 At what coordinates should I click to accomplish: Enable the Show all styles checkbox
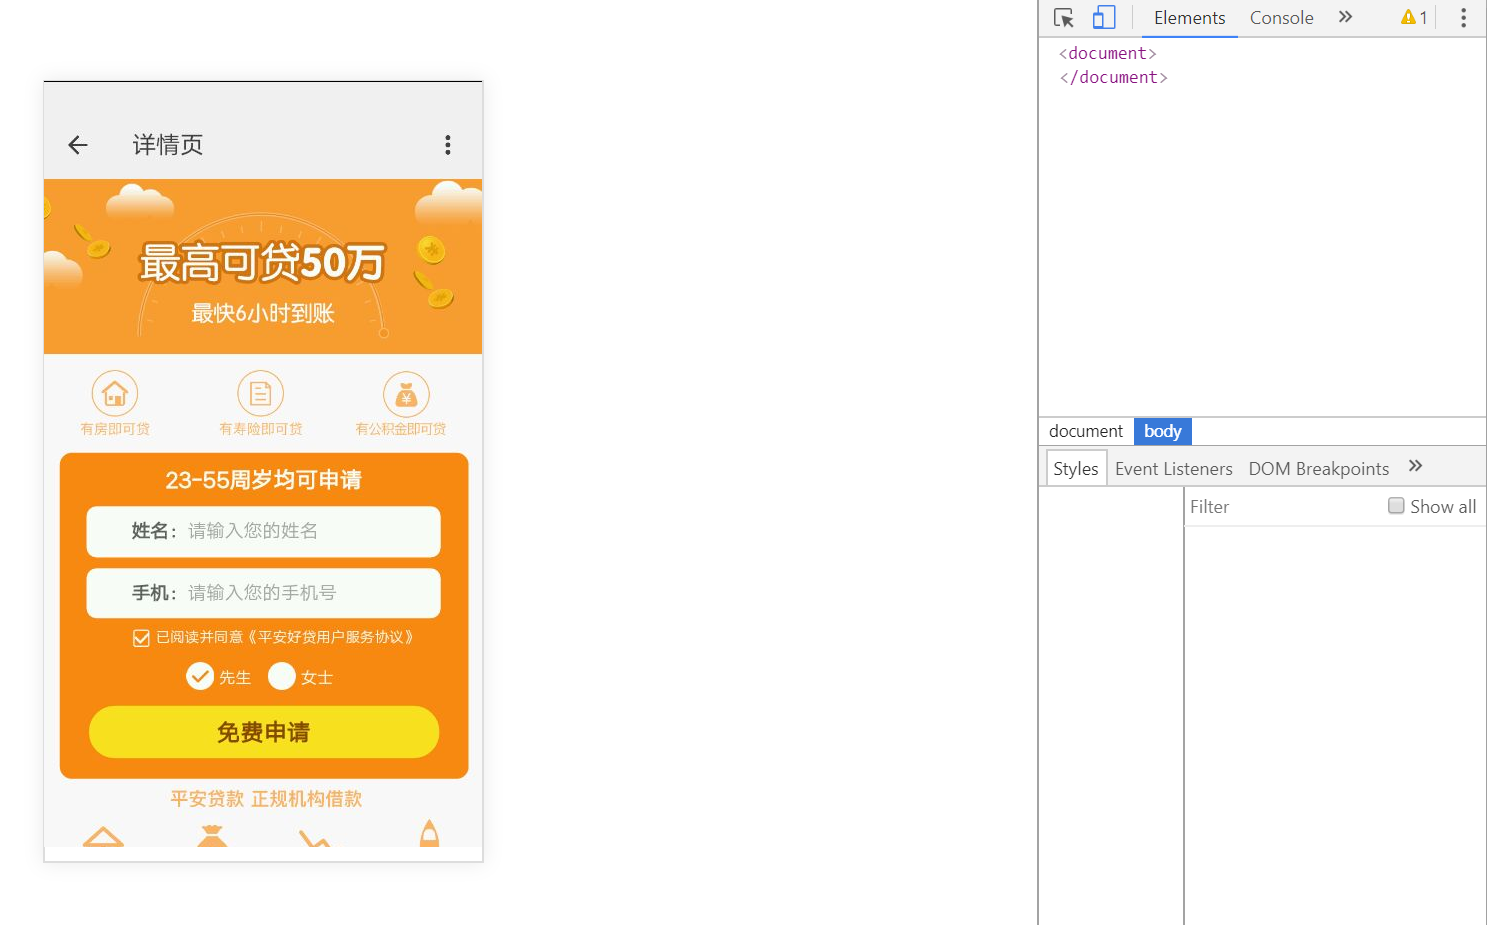coord(1395,505)
